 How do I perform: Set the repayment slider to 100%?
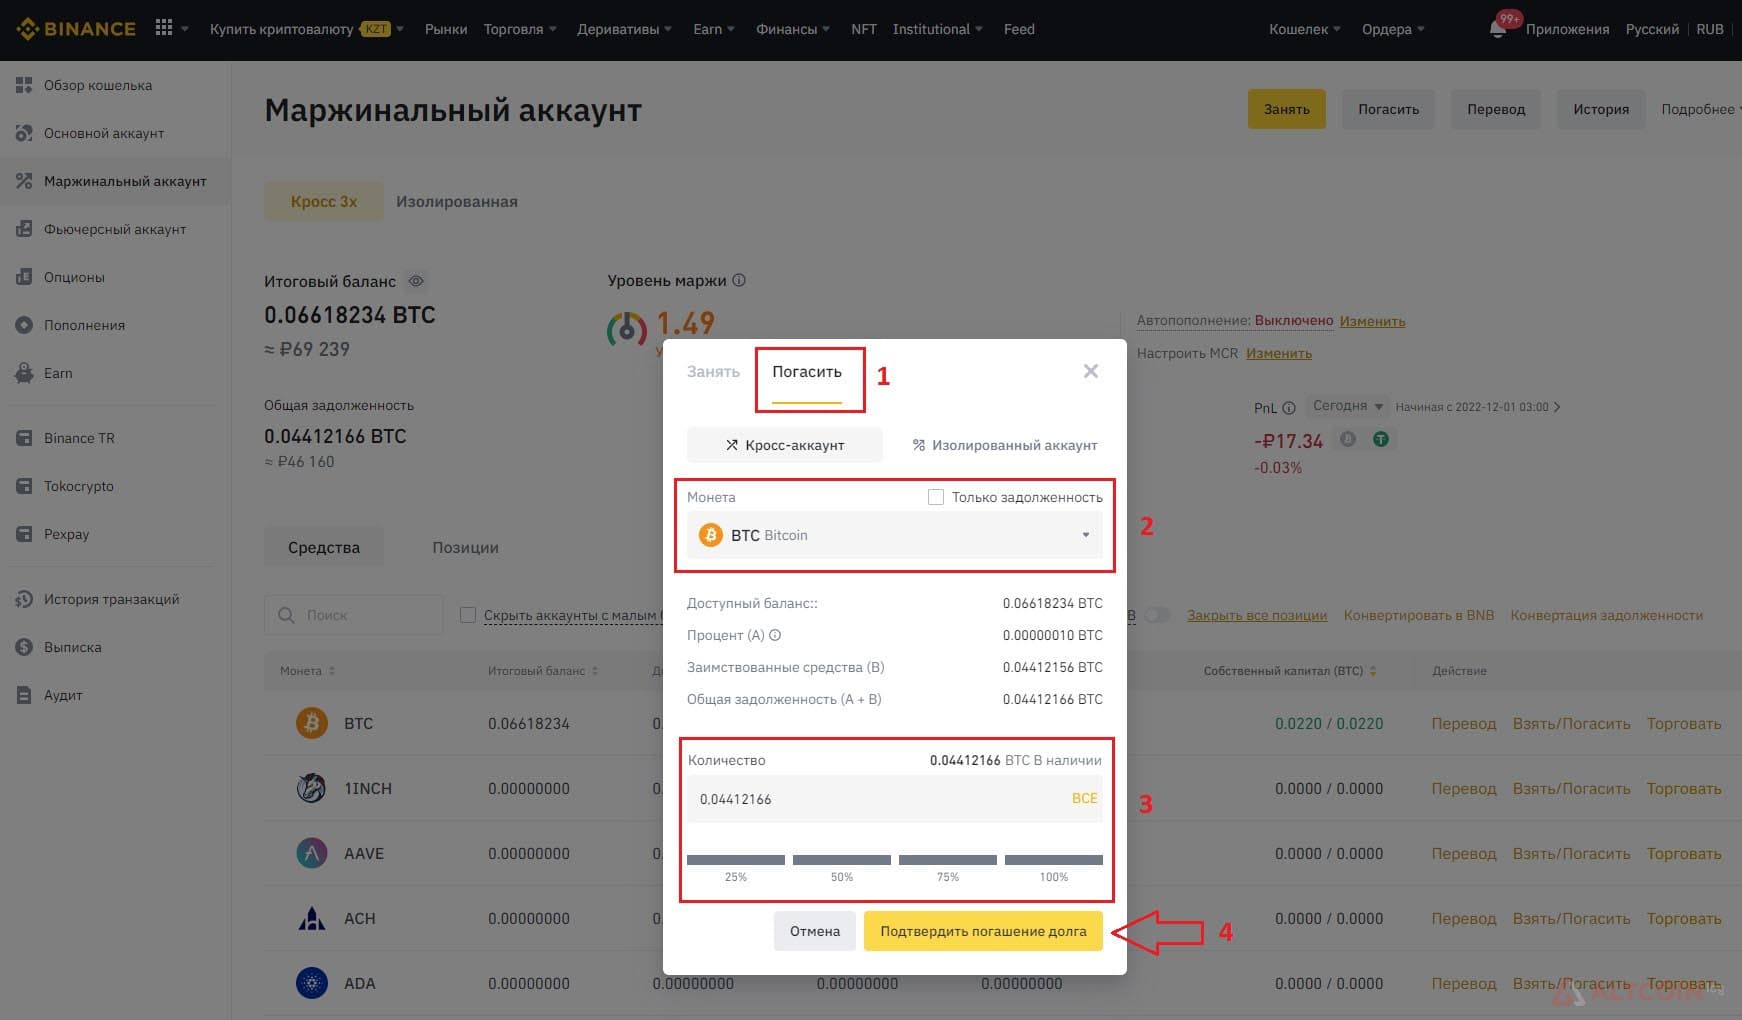tap(1054, 860)
